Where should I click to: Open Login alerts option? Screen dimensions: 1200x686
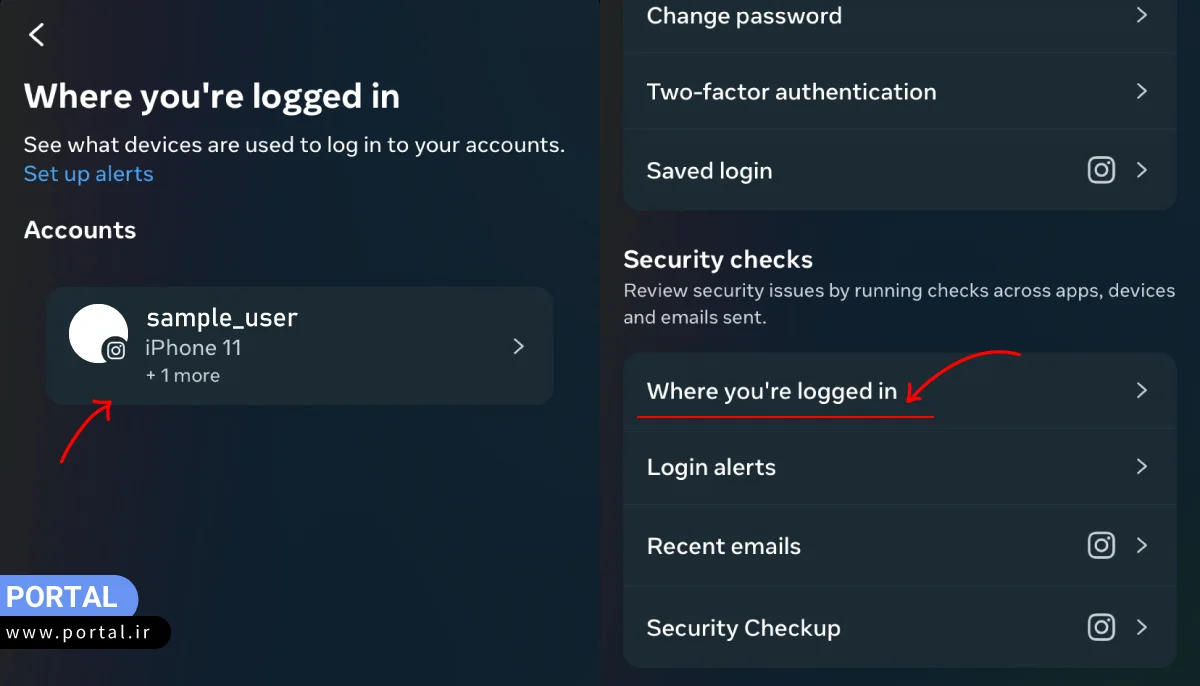pos(711,467)
